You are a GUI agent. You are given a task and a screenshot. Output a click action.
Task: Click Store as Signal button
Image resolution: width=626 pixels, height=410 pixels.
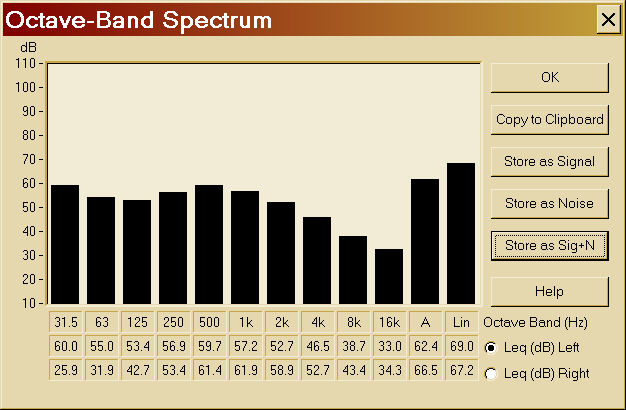[x=550, y=161]
